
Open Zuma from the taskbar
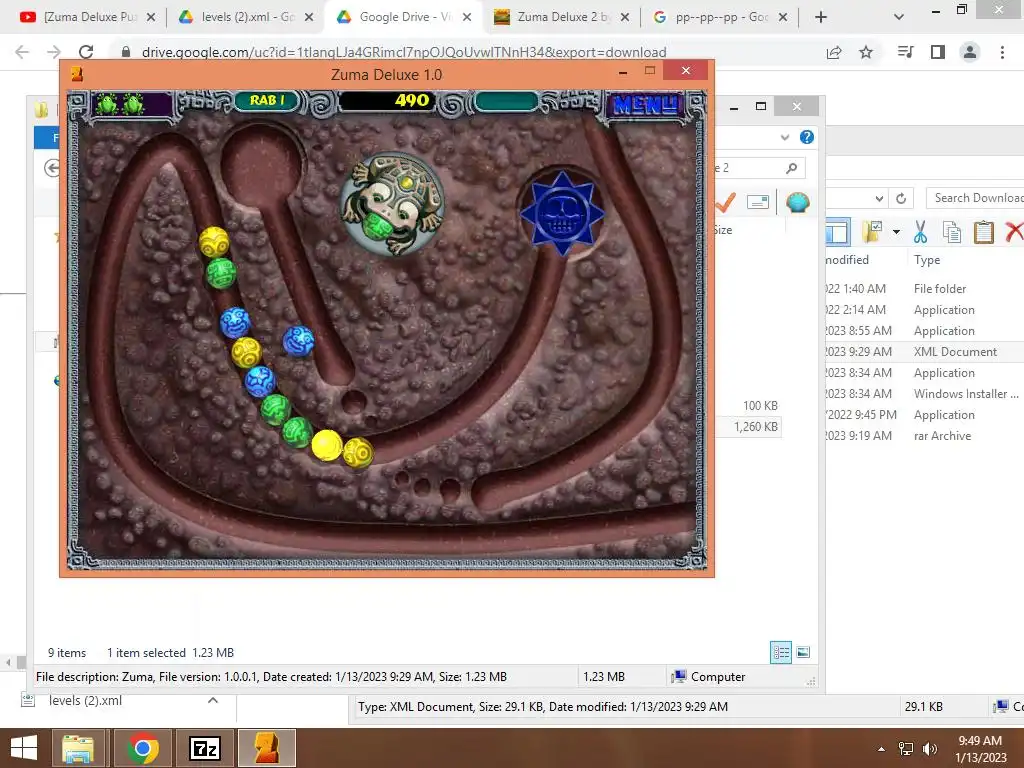pos(267,748)
